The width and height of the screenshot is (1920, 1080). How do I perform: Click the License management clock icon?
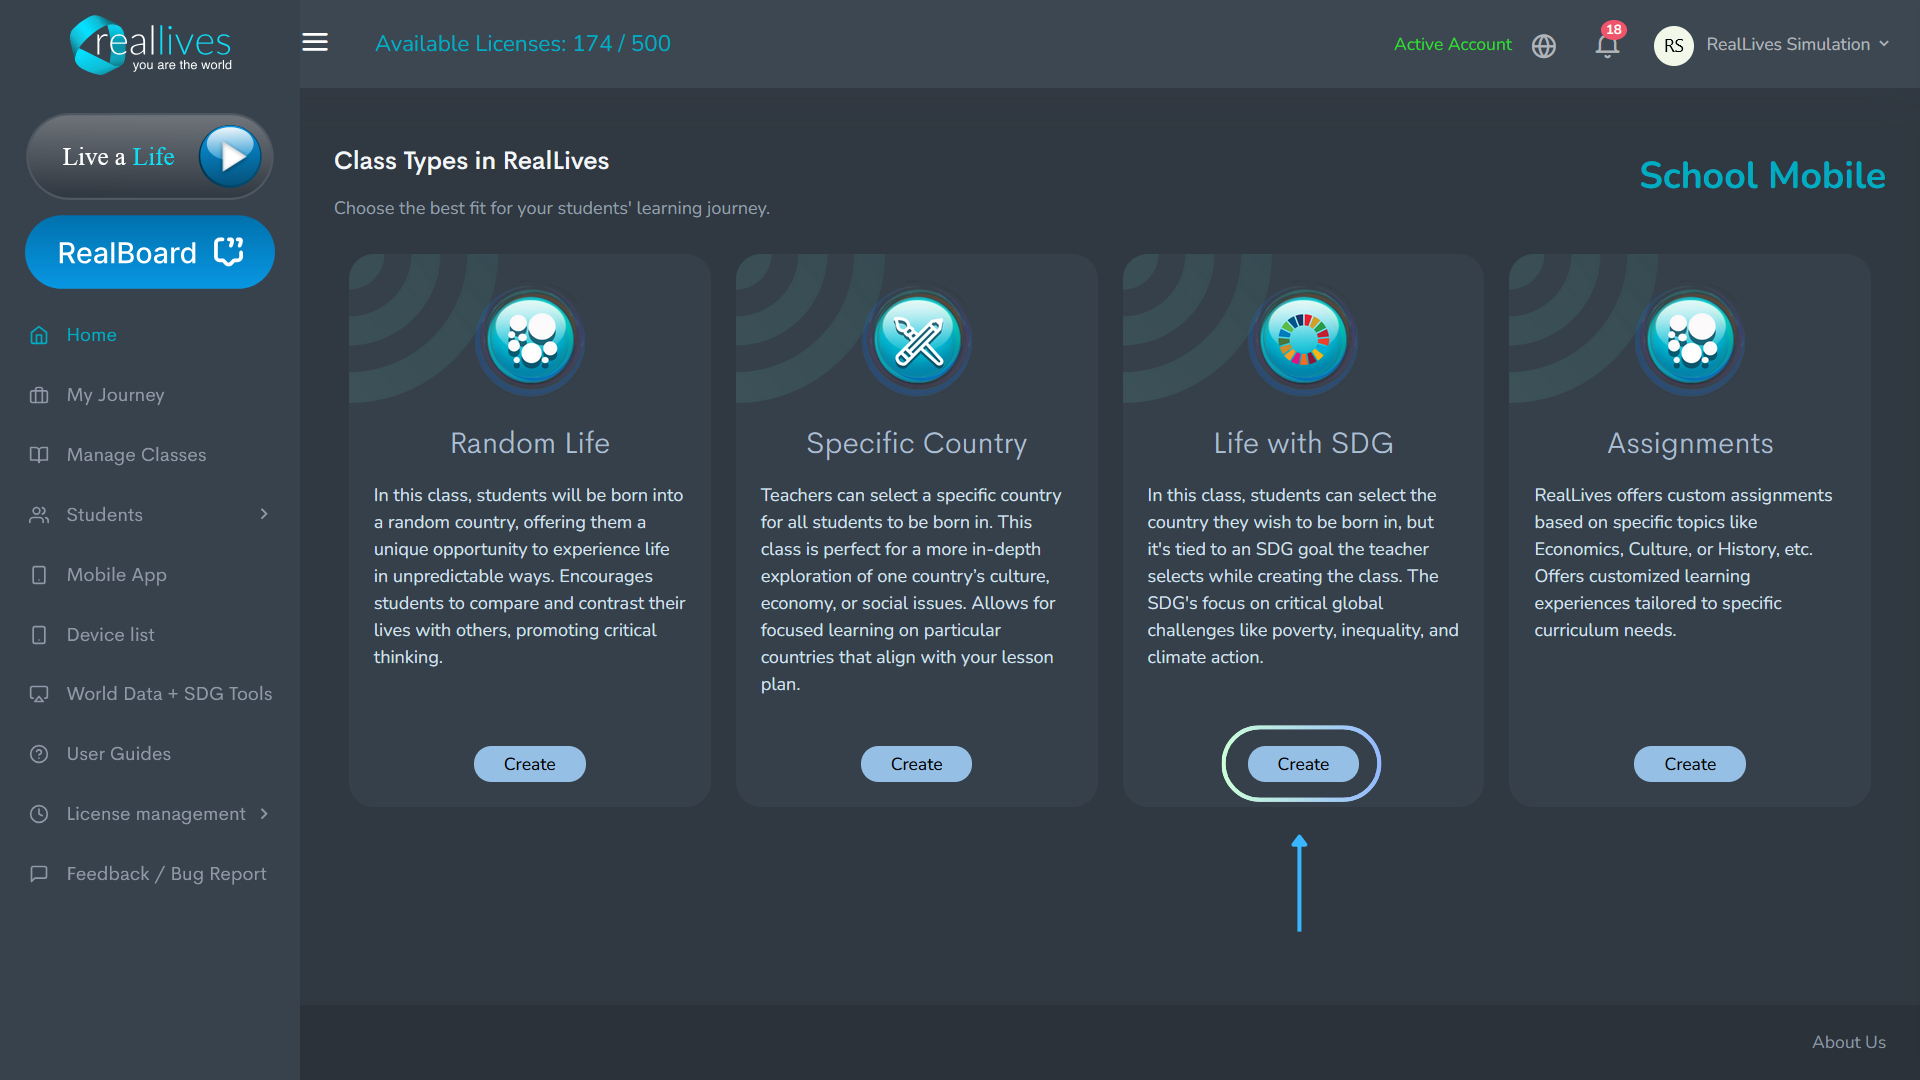(39, 814)
